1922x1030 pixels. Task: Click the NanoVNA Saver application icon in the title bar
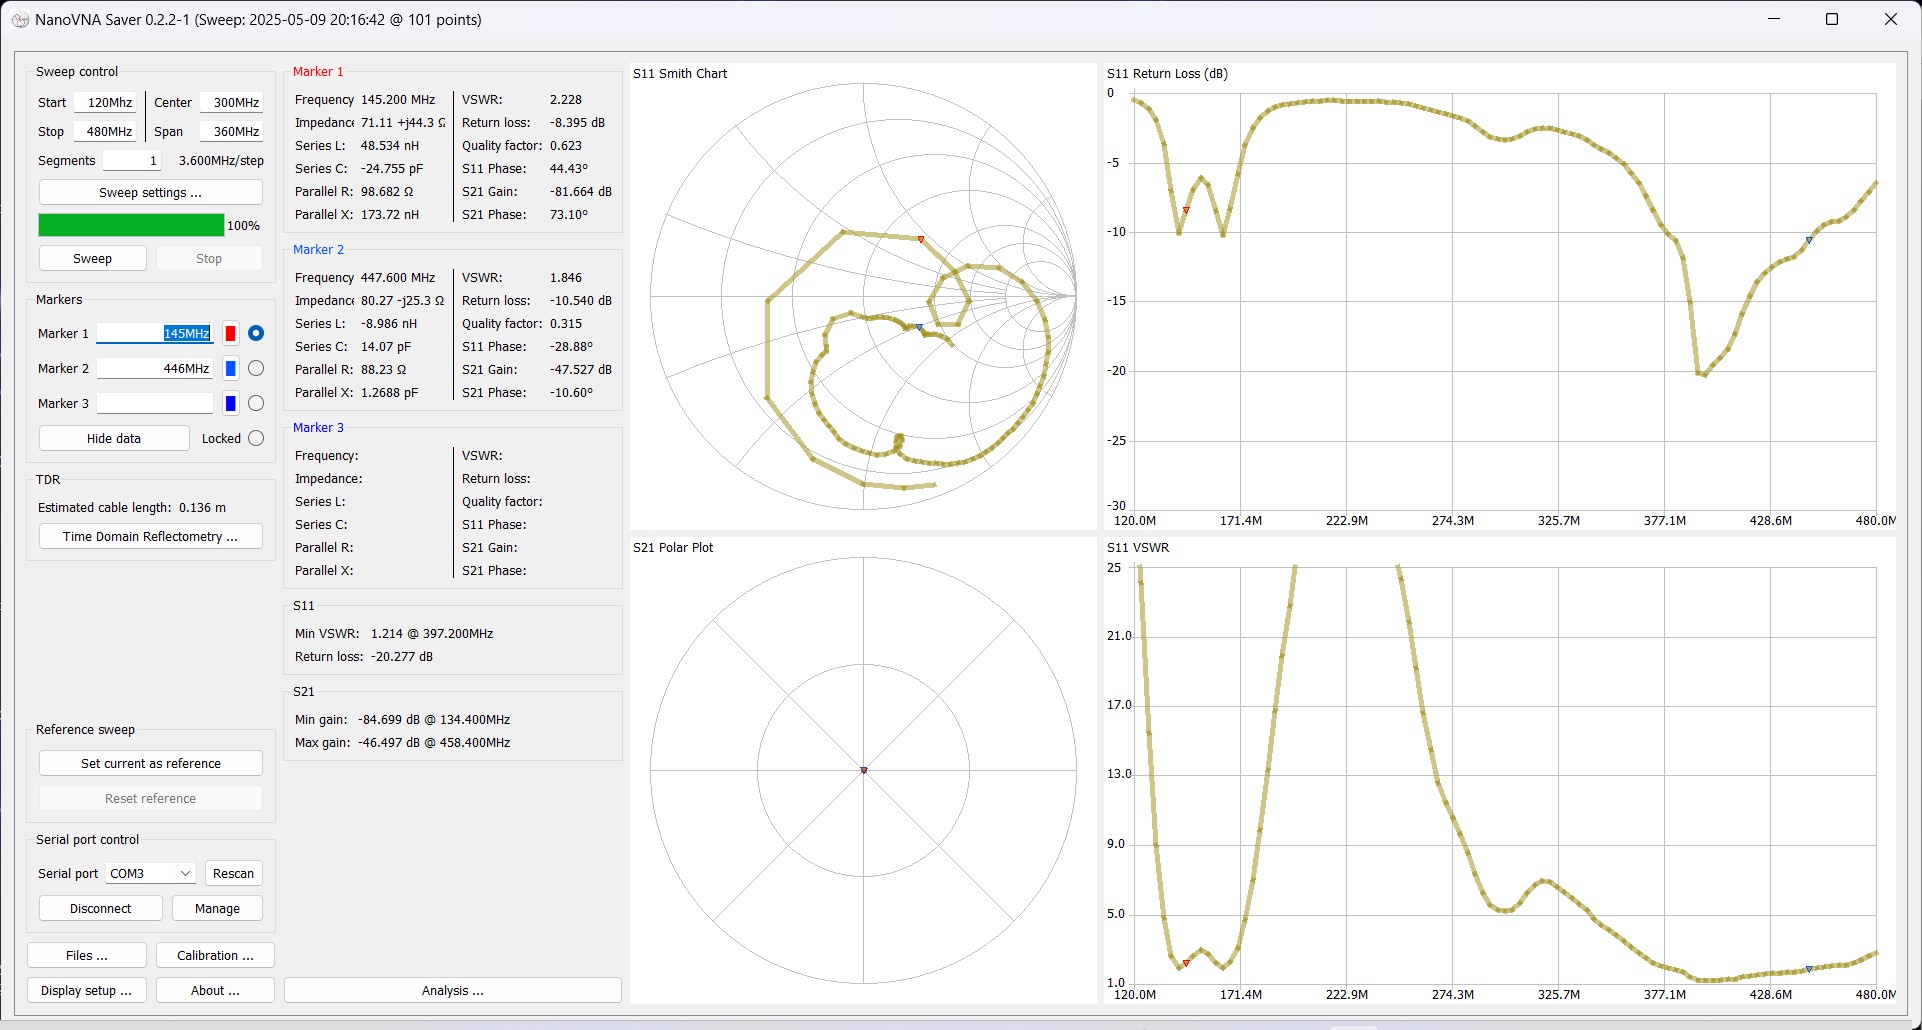[x=20, y=19]
